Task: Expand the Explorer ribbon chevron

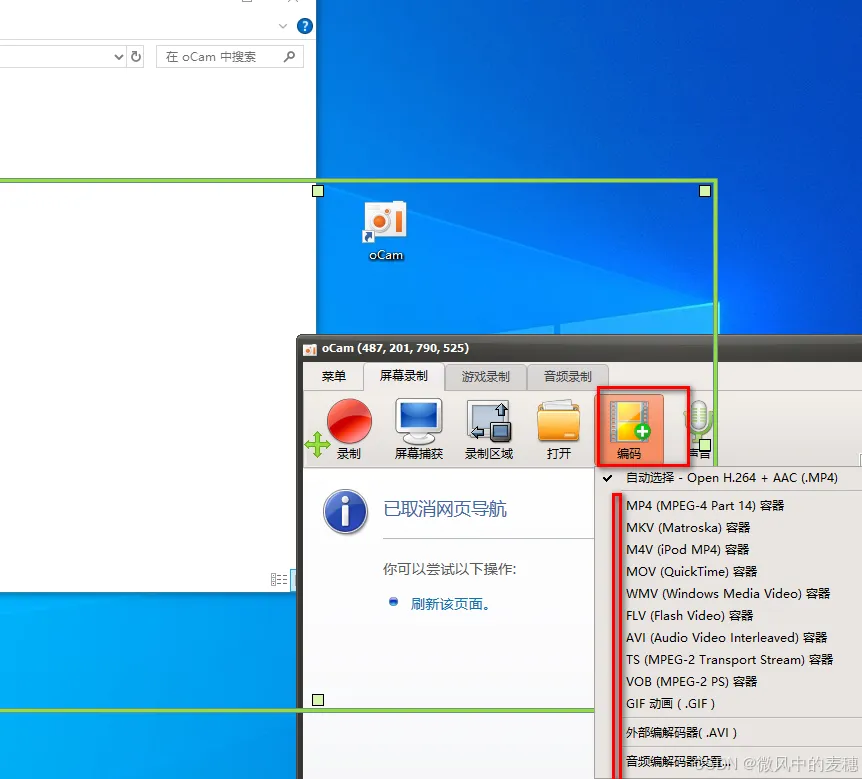Action: click(283, 26)
